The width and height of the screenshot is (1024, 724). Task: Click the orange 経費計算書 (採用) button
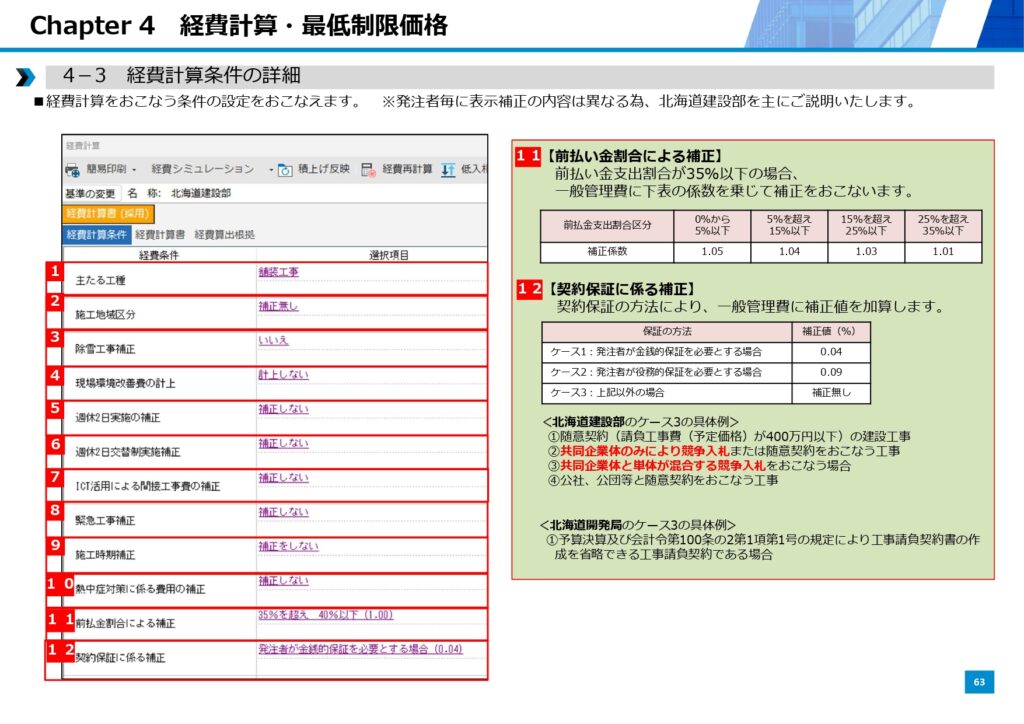(x=107, y=213)
